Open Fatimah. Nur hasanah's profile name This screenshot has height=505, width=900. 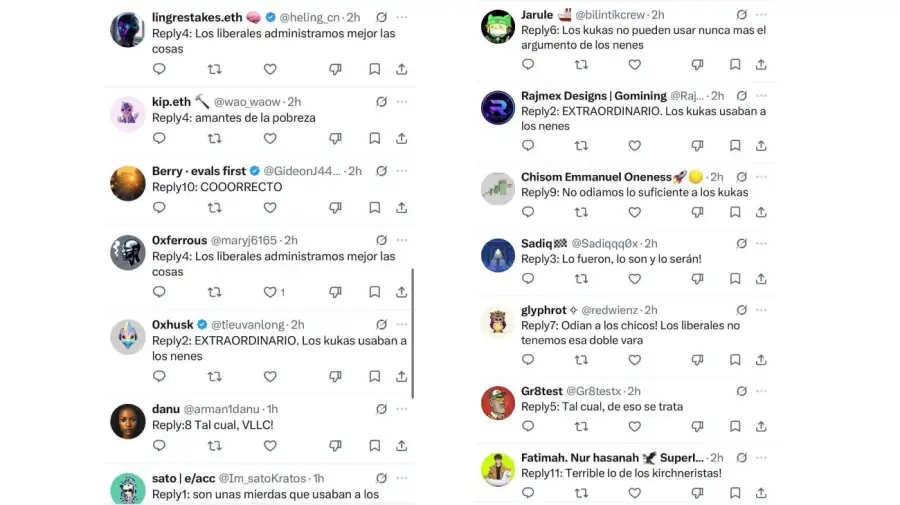coord(580,457)
